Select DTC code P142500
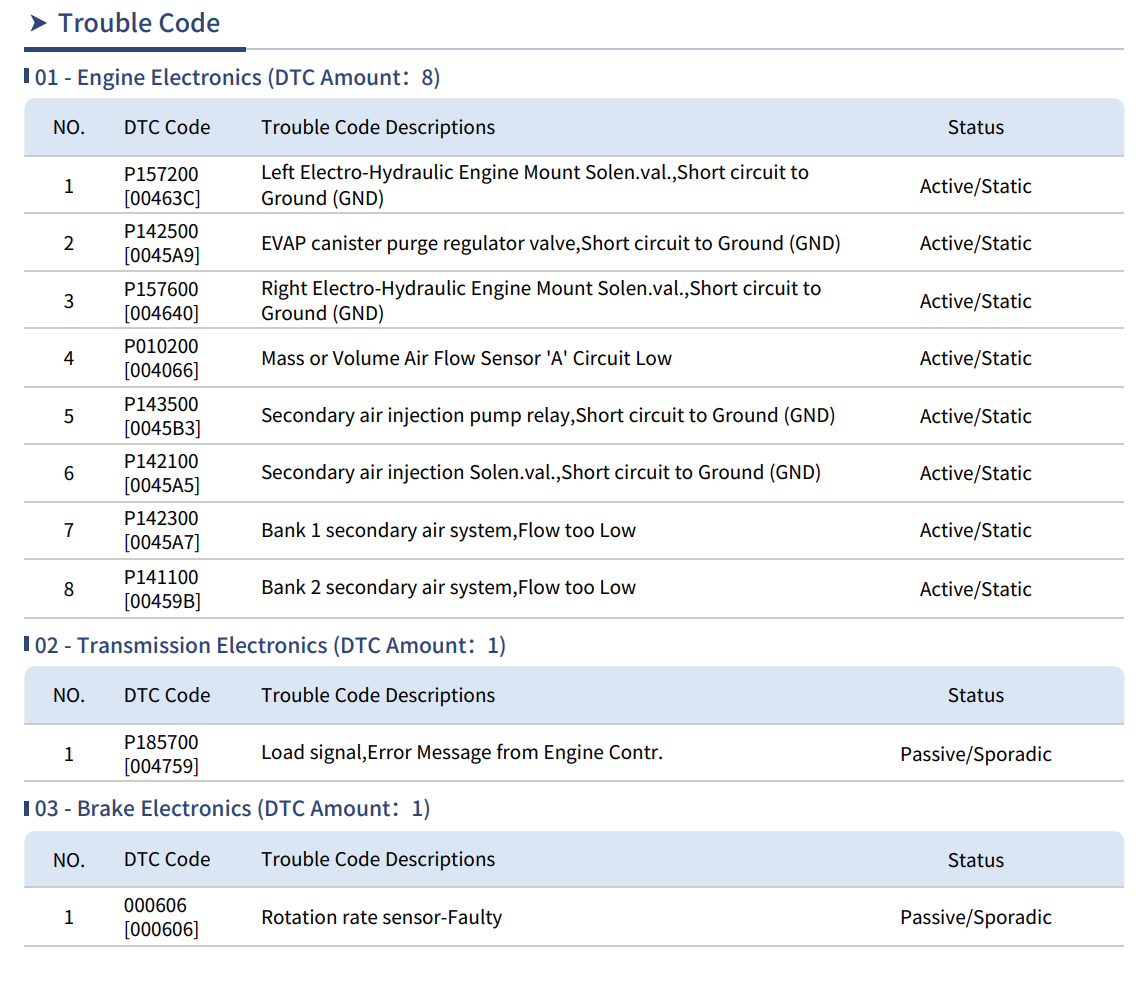Screen dimensions: 1140x993 [161, 232]
